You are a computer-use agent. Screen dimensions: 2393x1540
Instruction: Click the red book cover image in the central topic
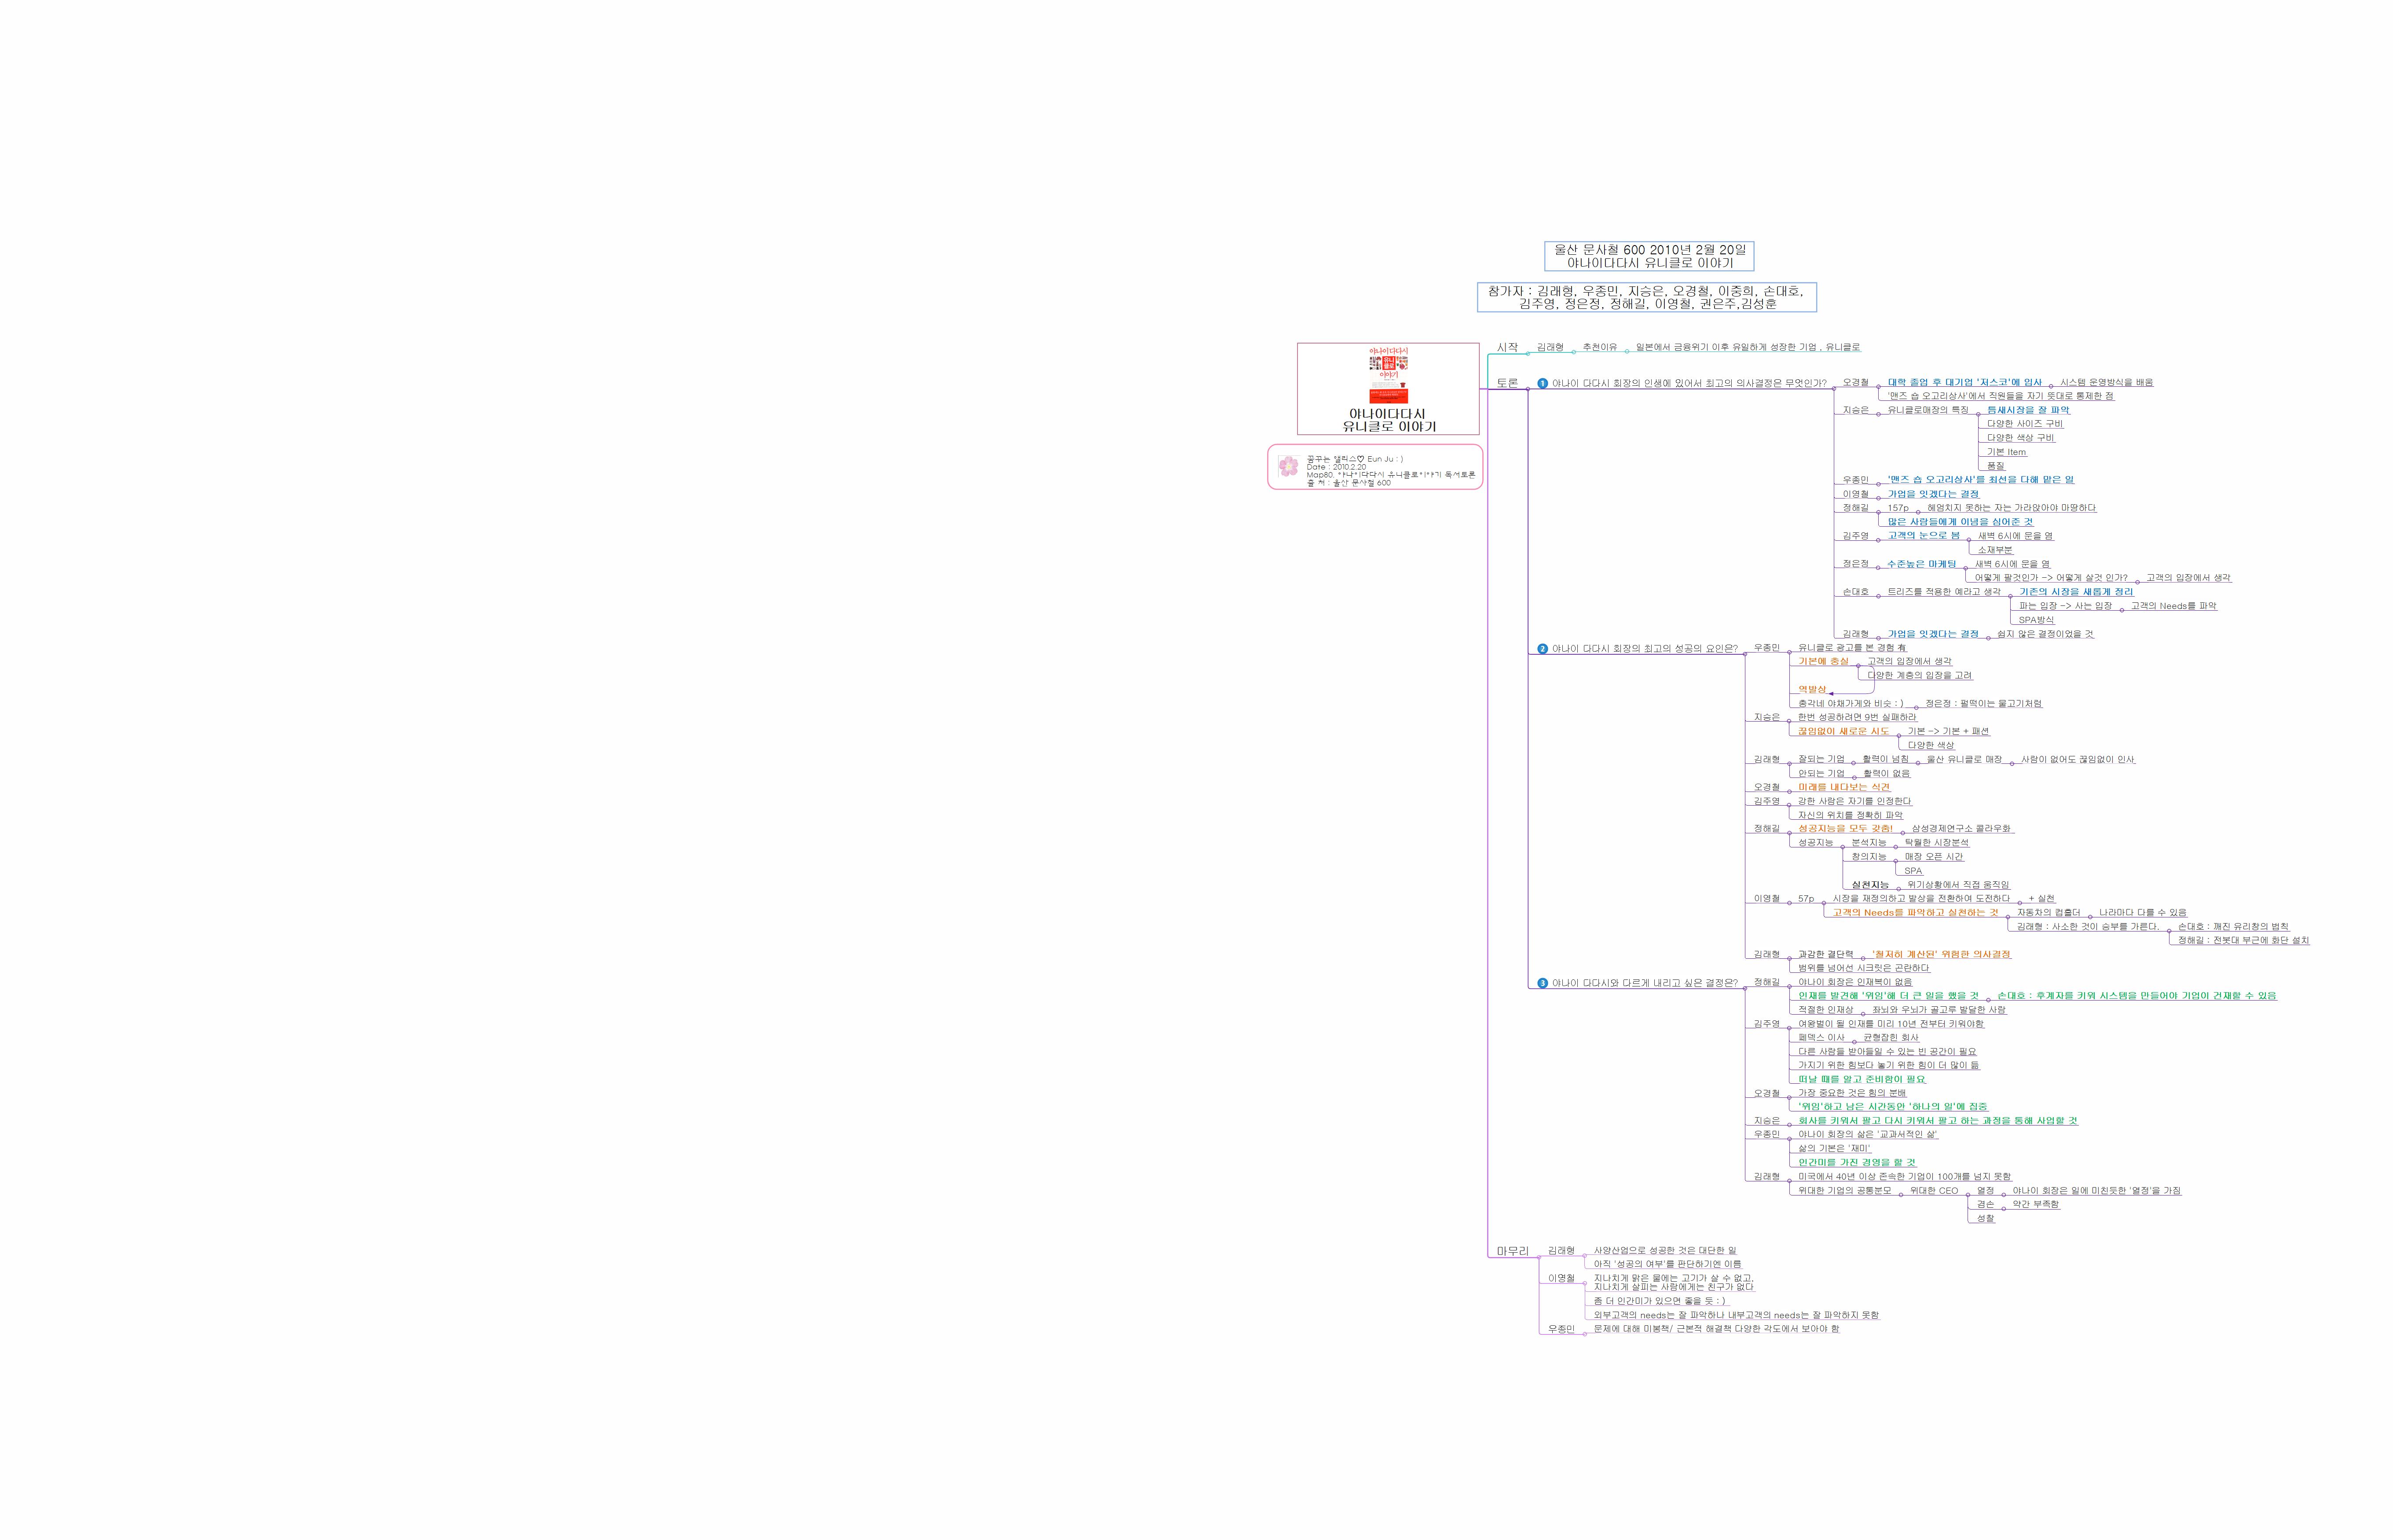1388,375
